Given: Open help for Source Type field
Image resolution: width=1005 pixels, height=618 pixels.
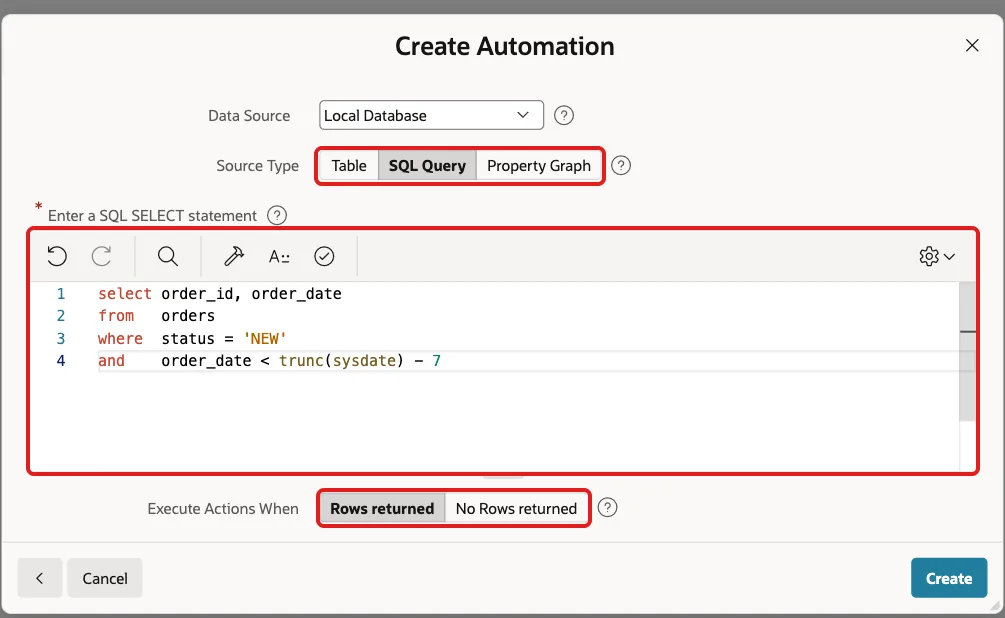Looking at the screenshot, I should 621,165.
